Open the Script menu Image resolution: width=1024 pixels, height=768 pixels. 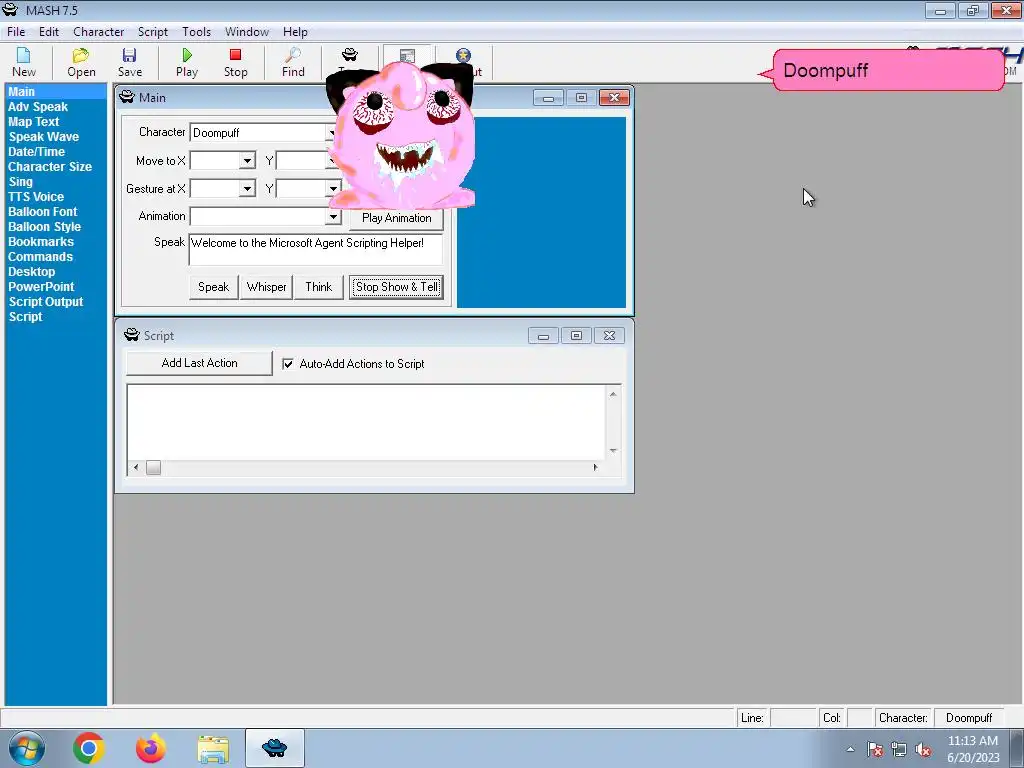click(x=153, y=31)
